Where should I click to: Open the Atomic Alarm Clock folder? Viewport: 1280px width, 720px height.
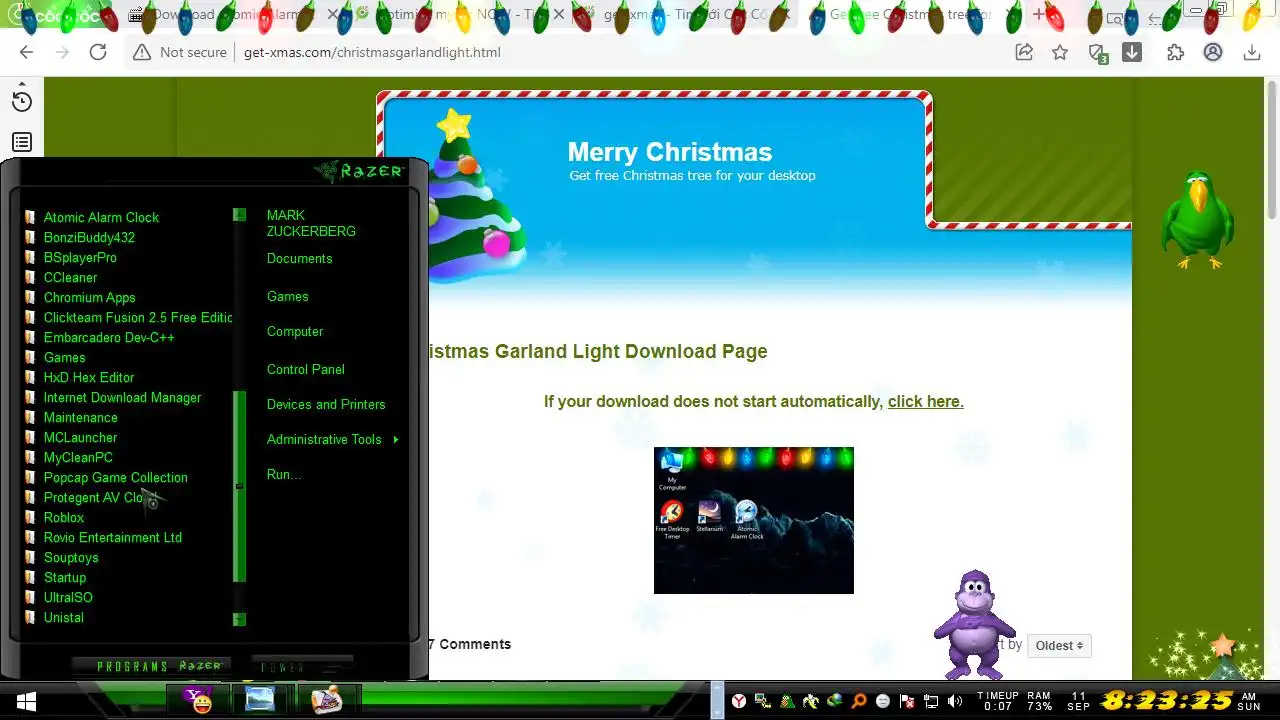(101, 217)
